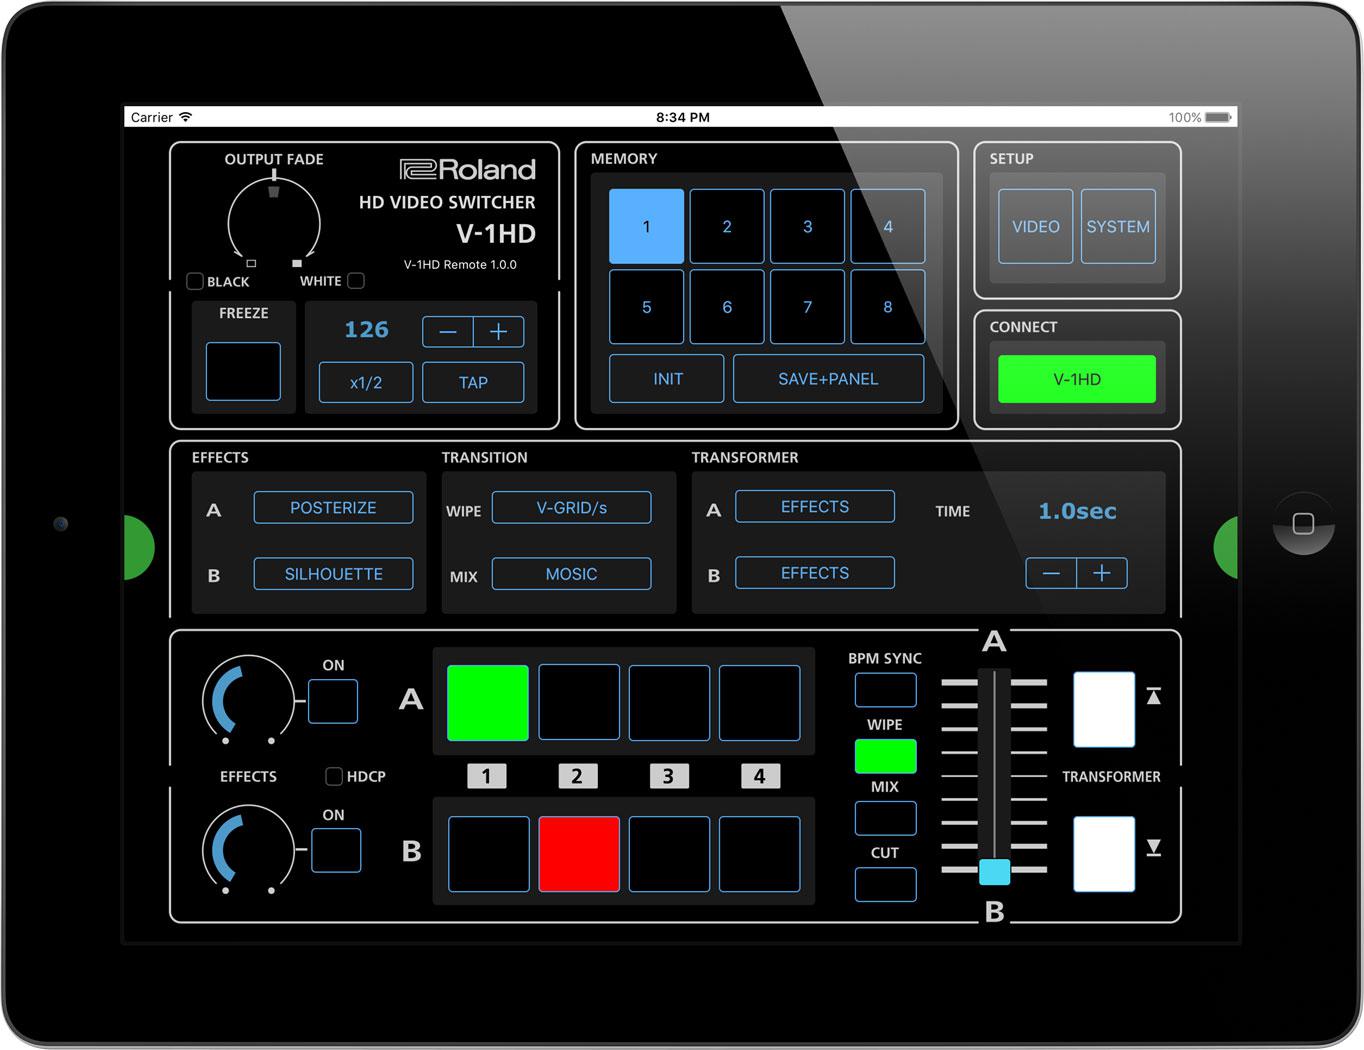Open the VIDEO setup menu
The height and width of the screenshot is (1050, 1364).
1036,227
